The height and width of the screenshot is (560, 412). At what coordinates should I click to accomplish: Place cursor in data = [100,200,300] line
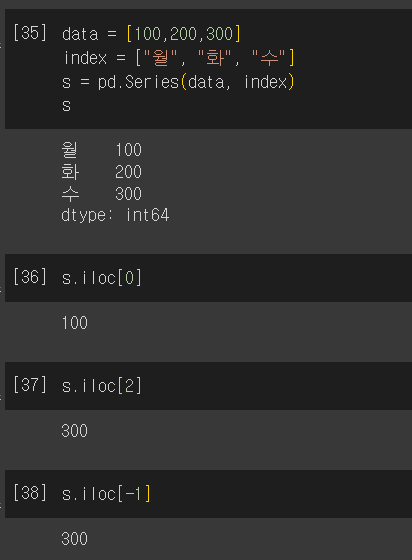151,34
